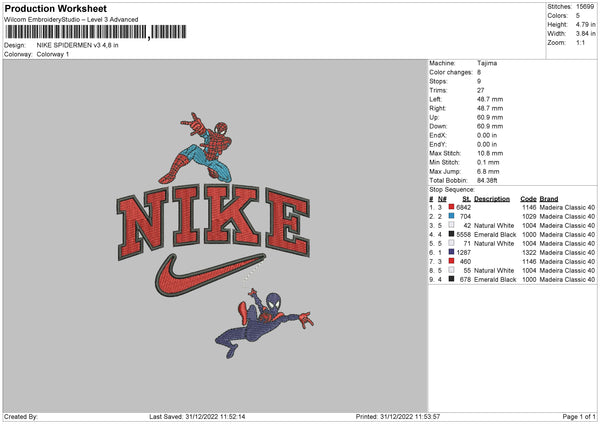Click the red NIKE lettering in preview
This screenshot has width=600, height=424.
point(214,221)
